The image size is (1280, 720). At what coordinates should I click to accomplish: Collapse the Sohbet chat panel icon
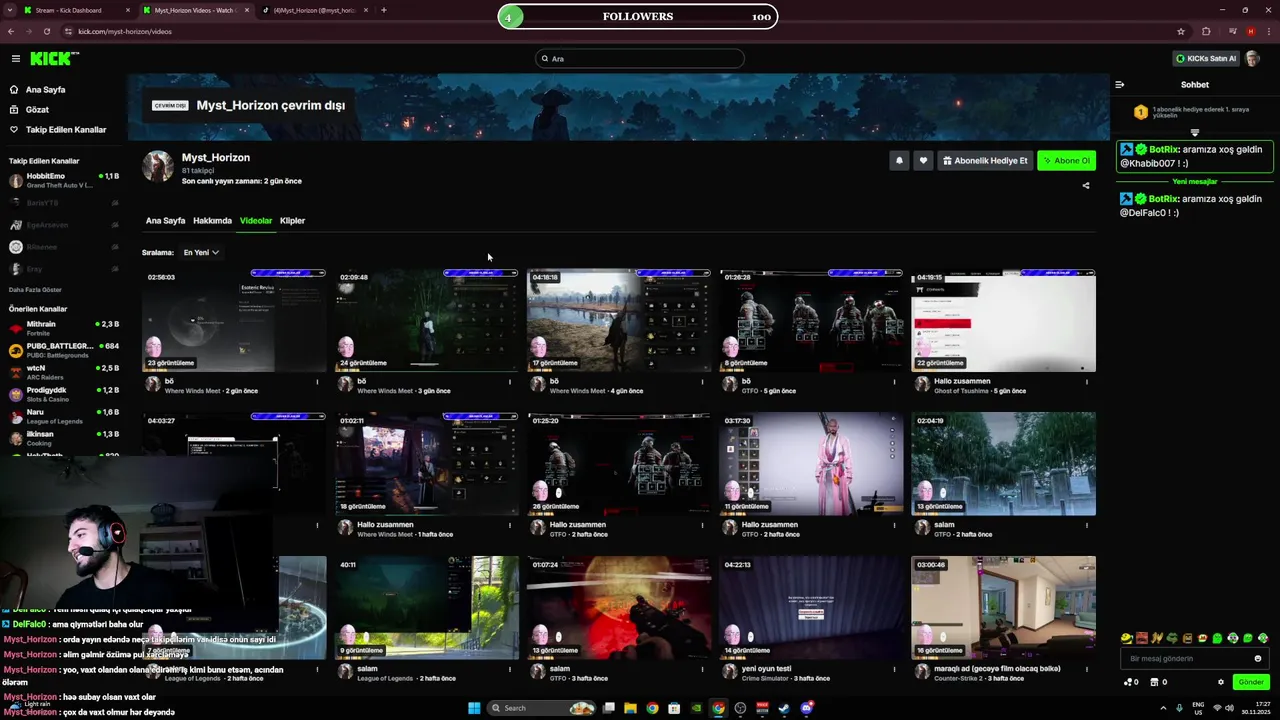click(1120, 85)
